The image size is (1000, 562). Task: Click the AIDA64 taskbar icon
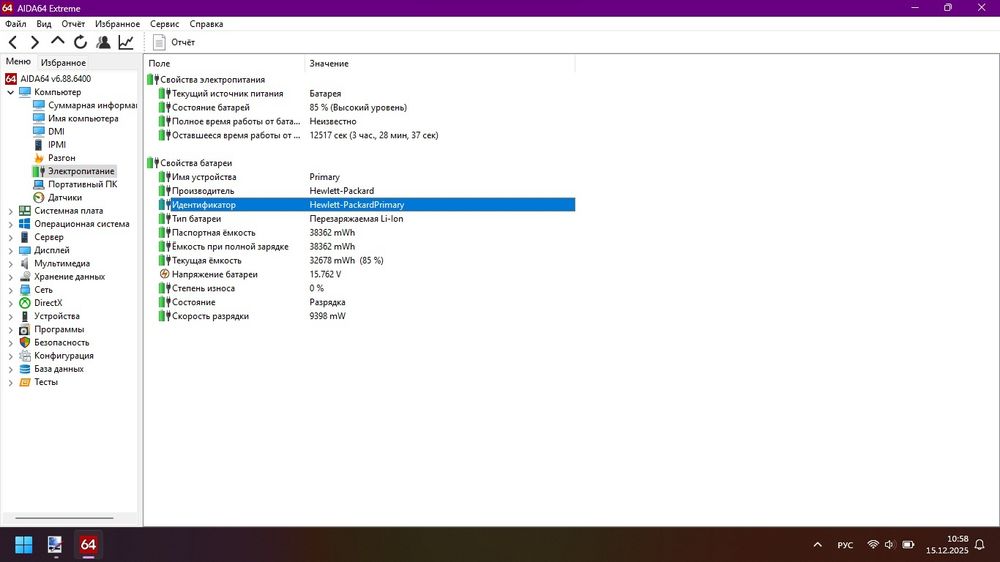88,545
